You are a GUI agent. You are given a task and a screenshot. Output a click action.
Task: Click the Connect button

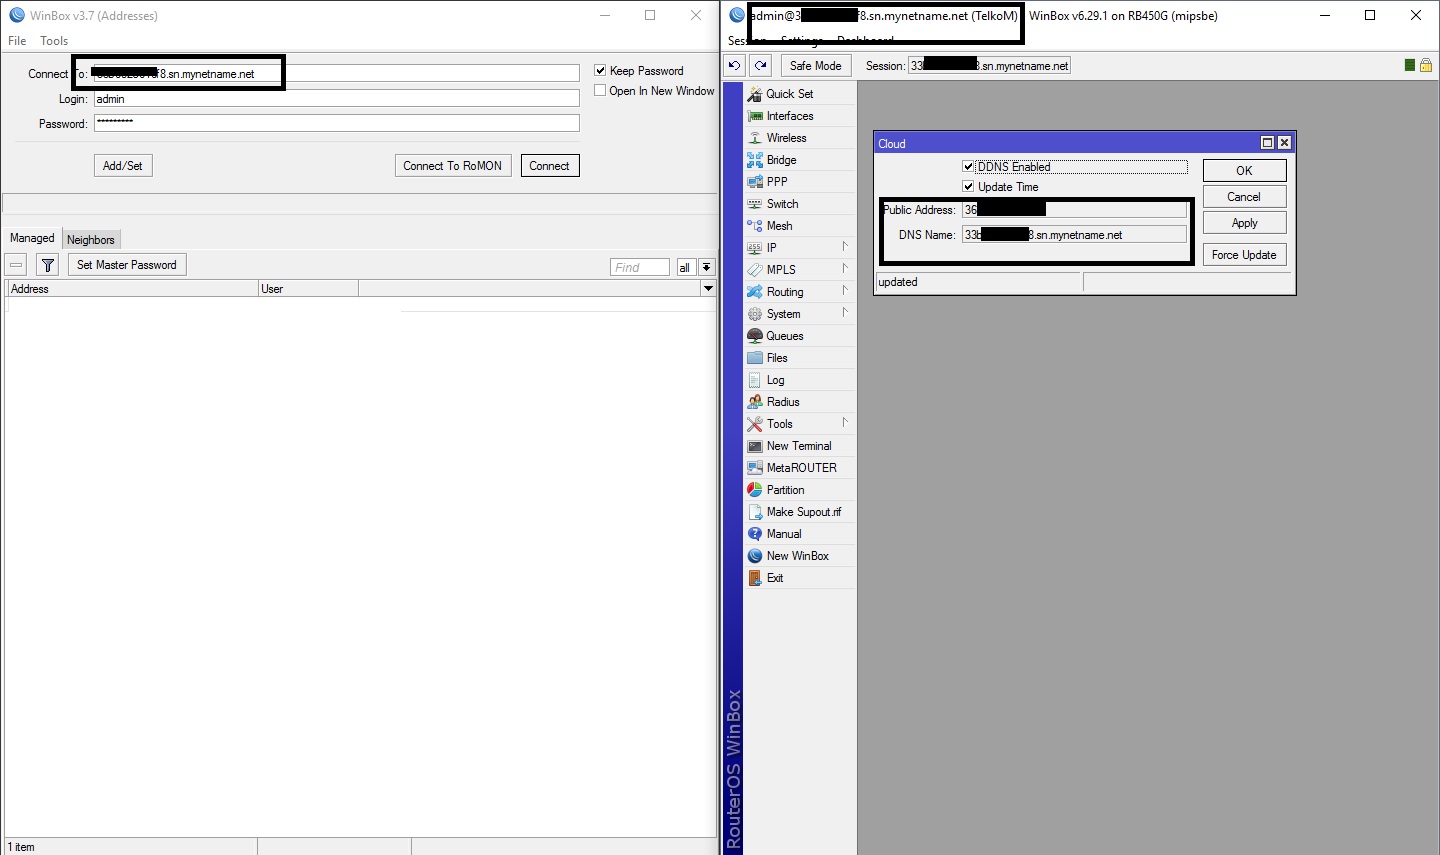click(549, 166)
